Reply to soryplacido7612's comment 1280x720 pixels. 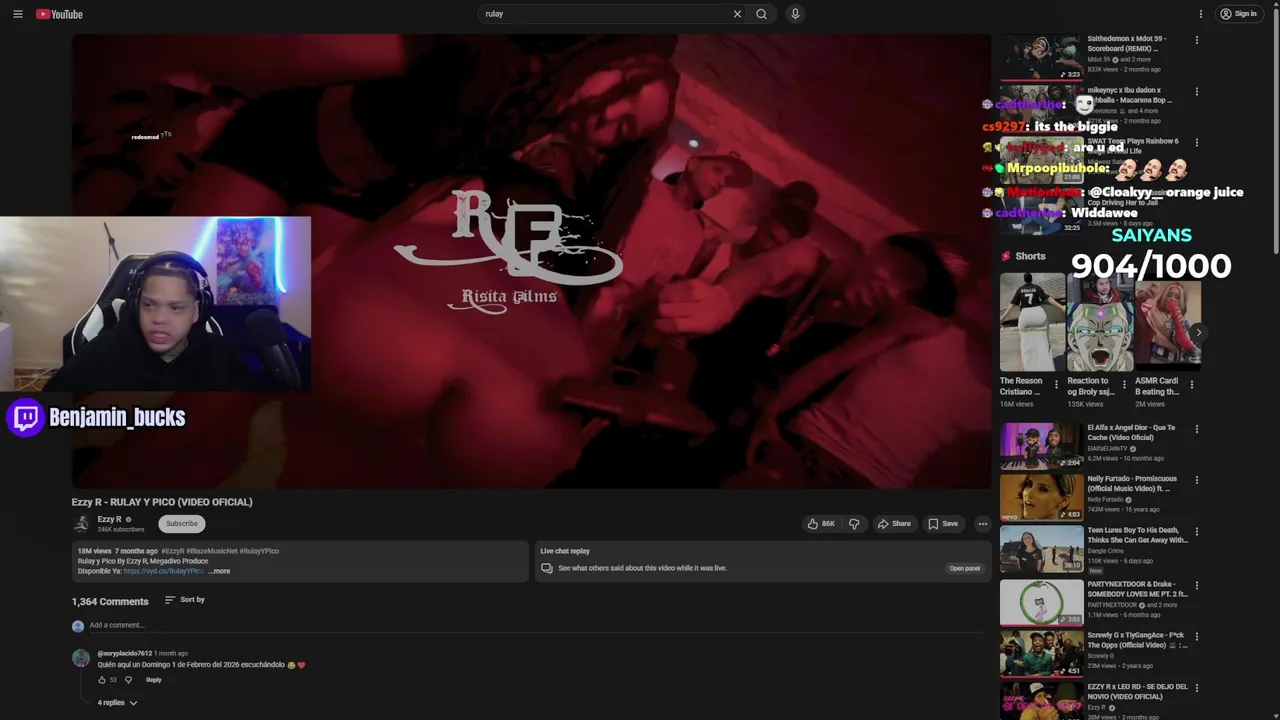pos(153,680)
